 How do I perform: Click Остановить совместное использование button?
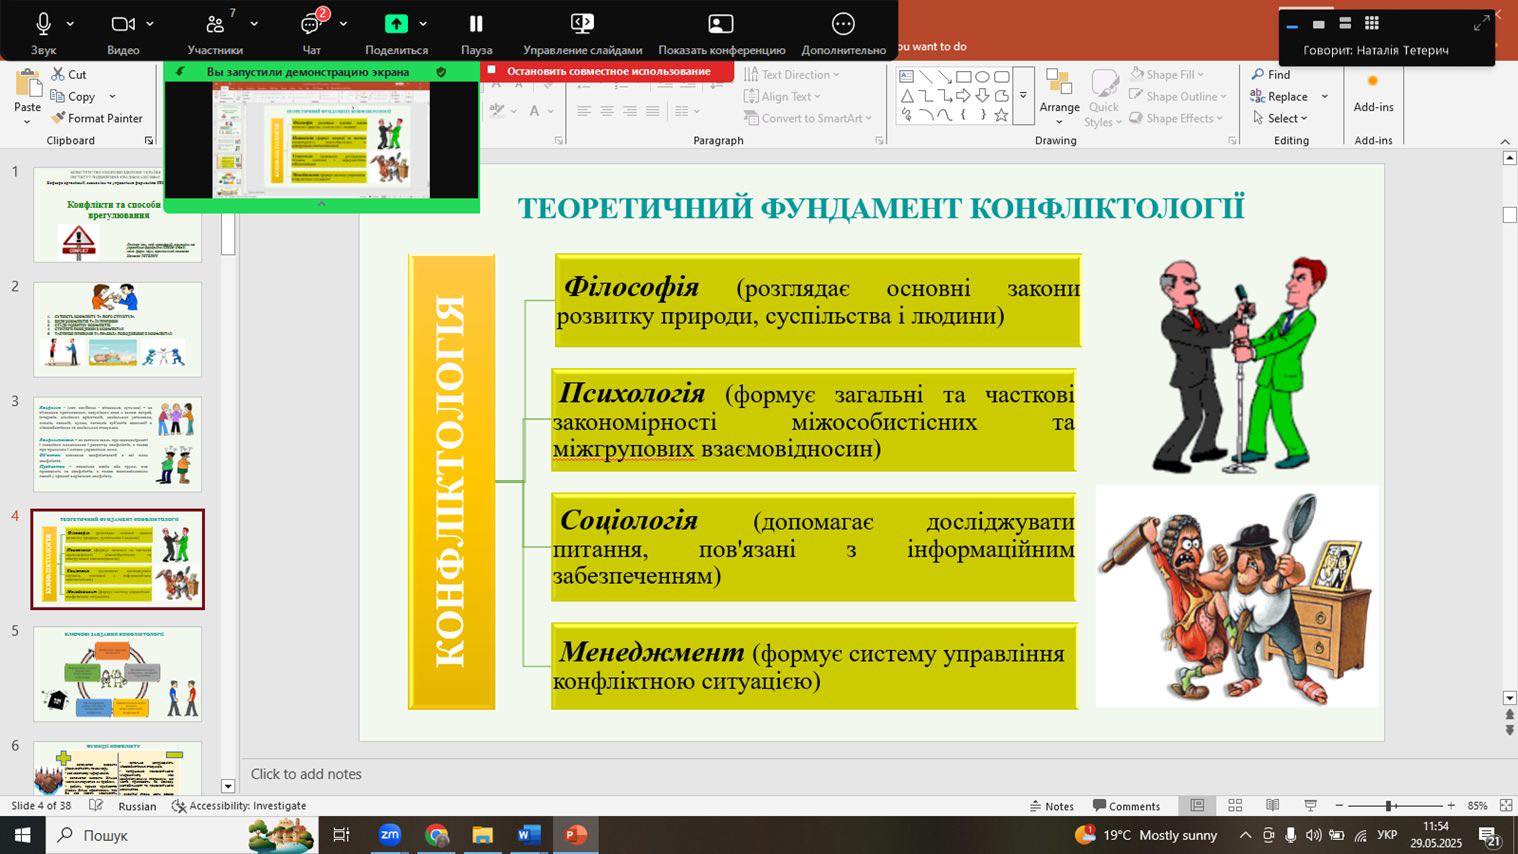[x=607, y=71]
